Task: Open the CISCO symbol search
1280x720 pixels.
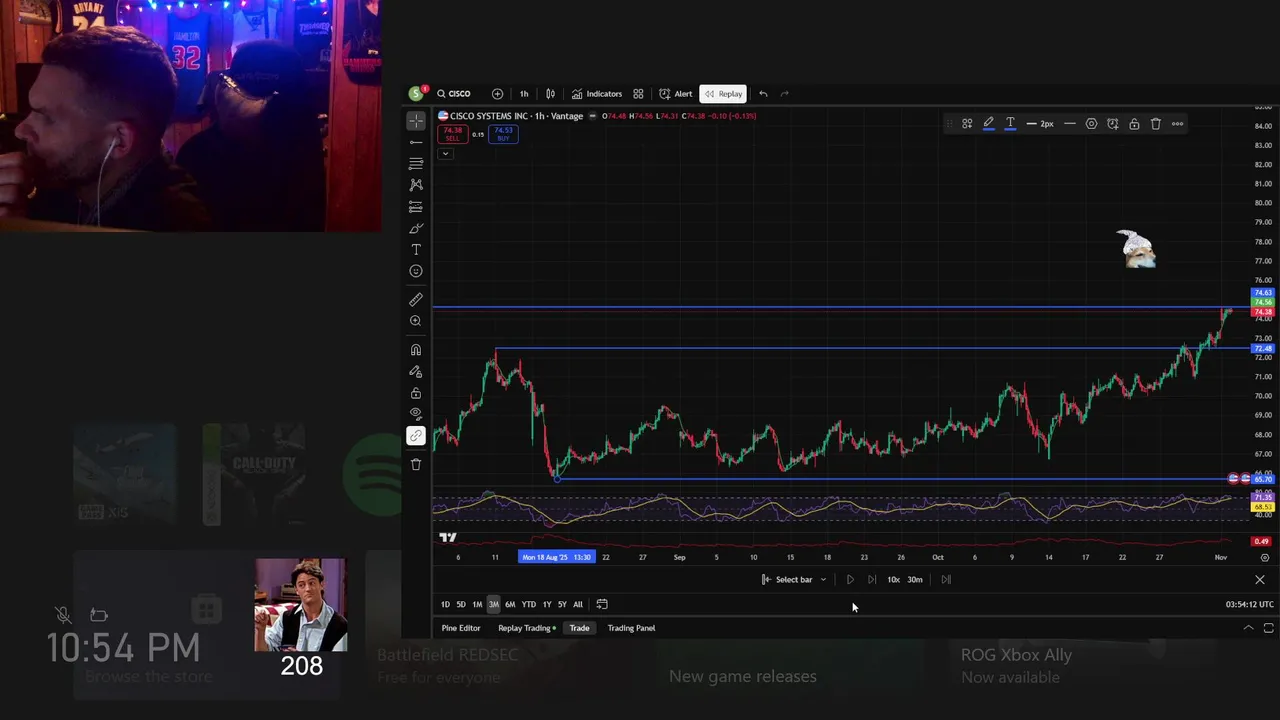Action: pos(453,94)
